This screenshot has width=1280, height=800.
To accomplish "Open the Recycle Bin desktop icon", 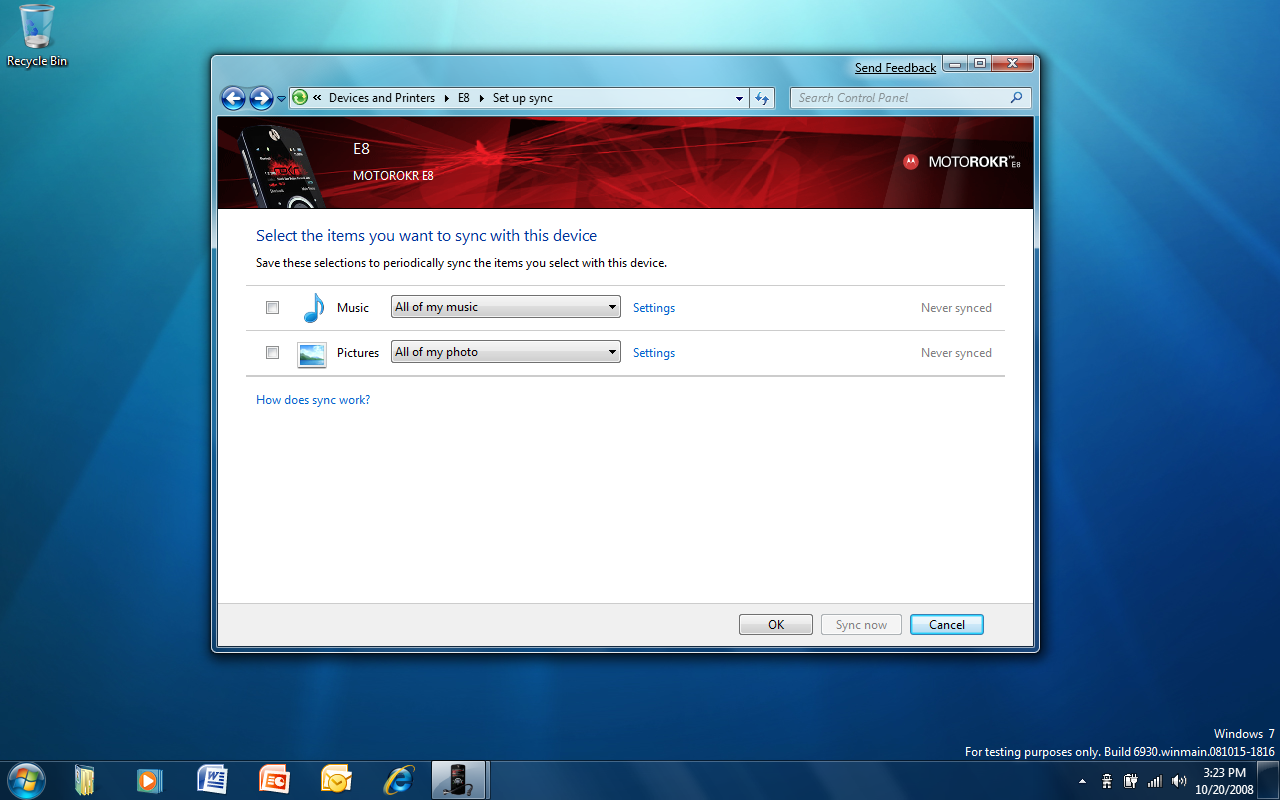I will click(37, 36).
